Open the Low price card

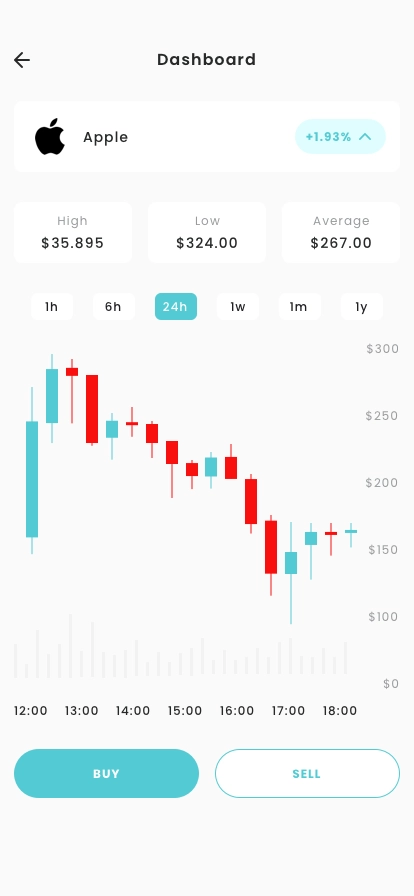tap(207, 233)
